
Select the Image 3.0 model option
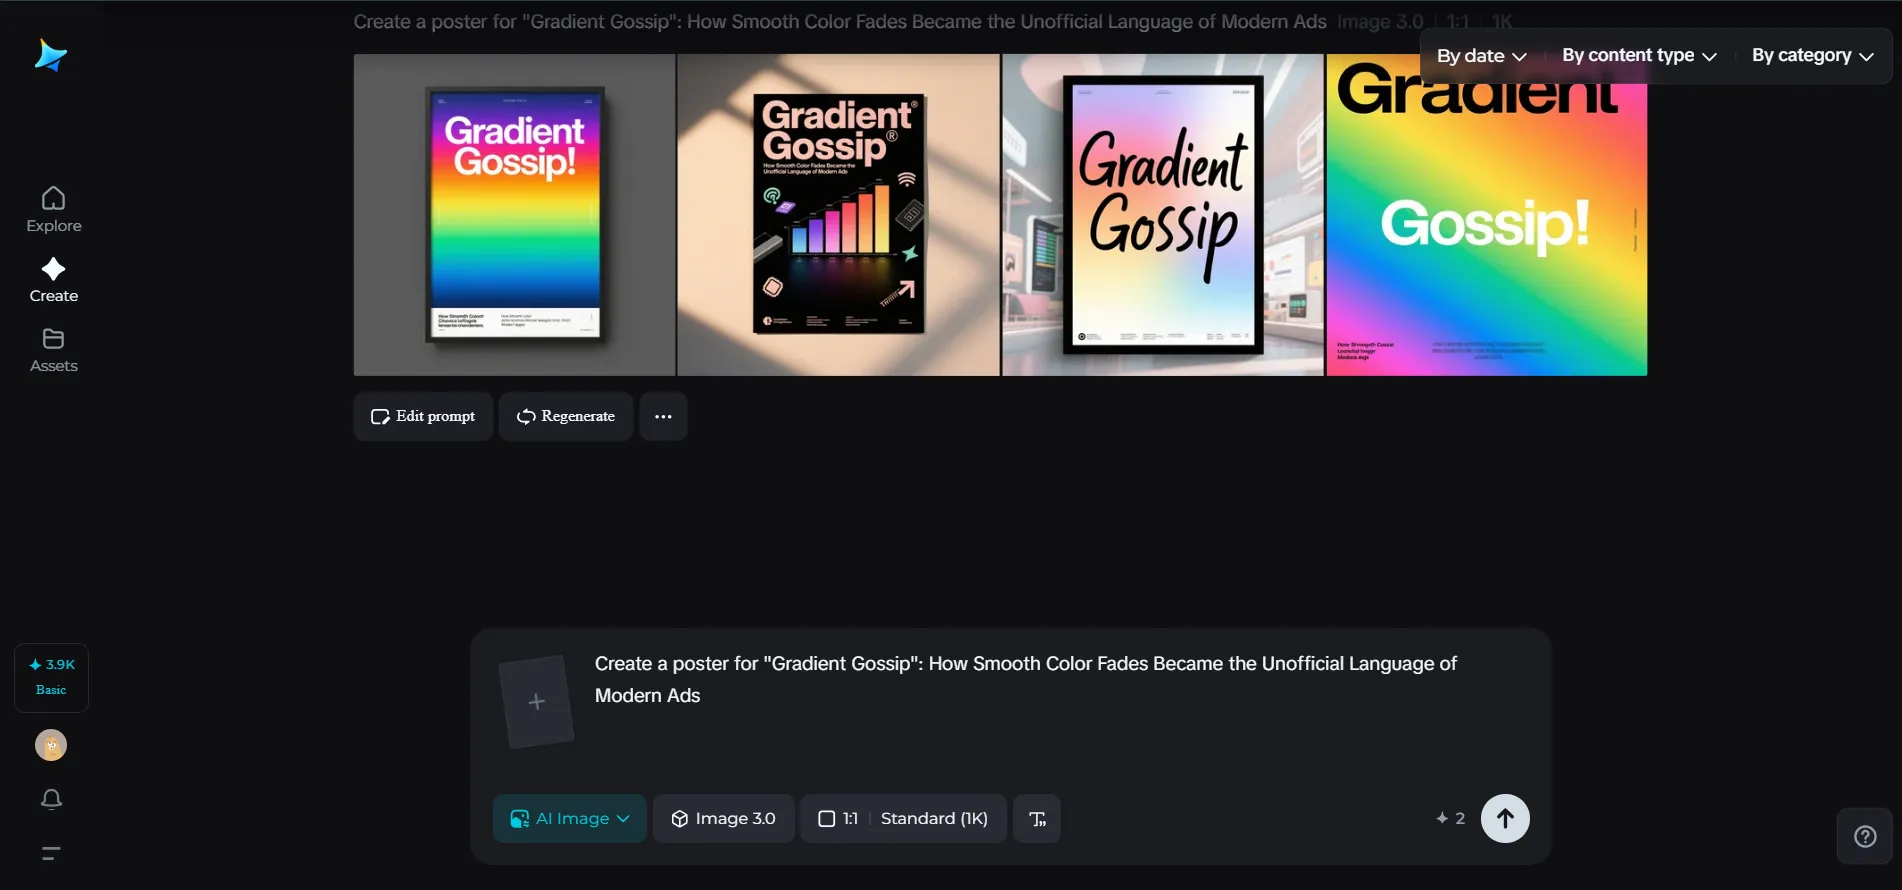724,819
